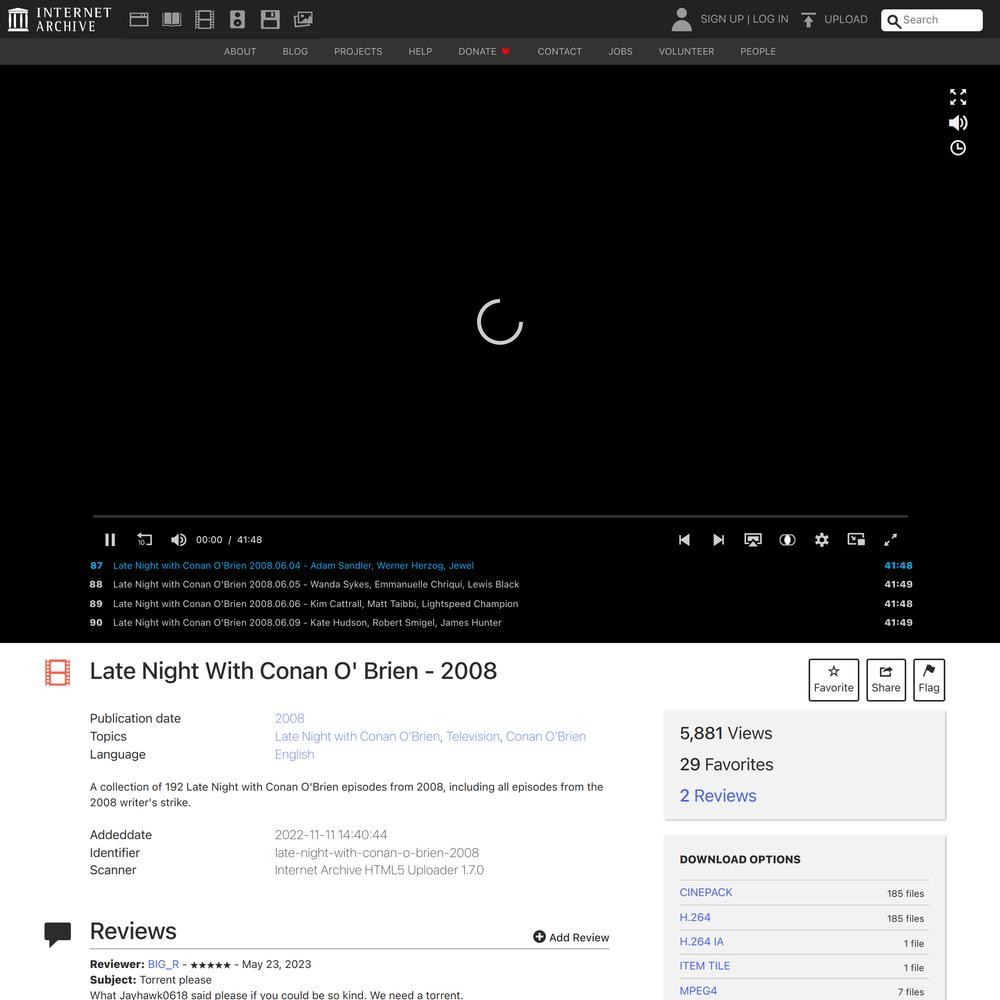Image resolution: width=1000 pixels, height=1000 pixels.
Task: Click the video seek progress bar
Action: click(500, 516)
